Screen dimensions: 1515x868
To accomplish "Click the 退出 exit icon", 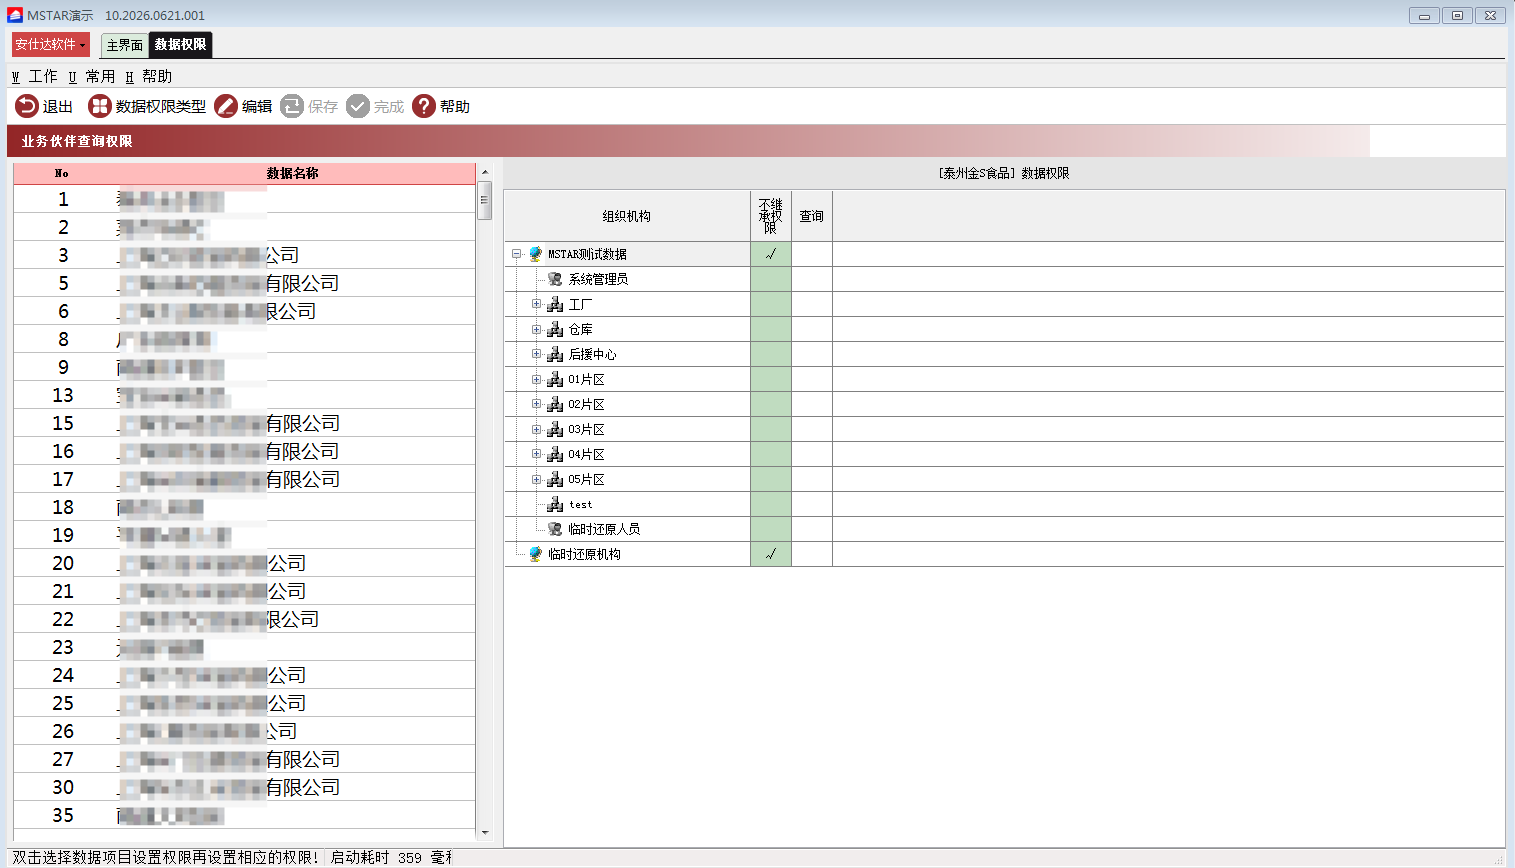I will [x=27, y=106].
